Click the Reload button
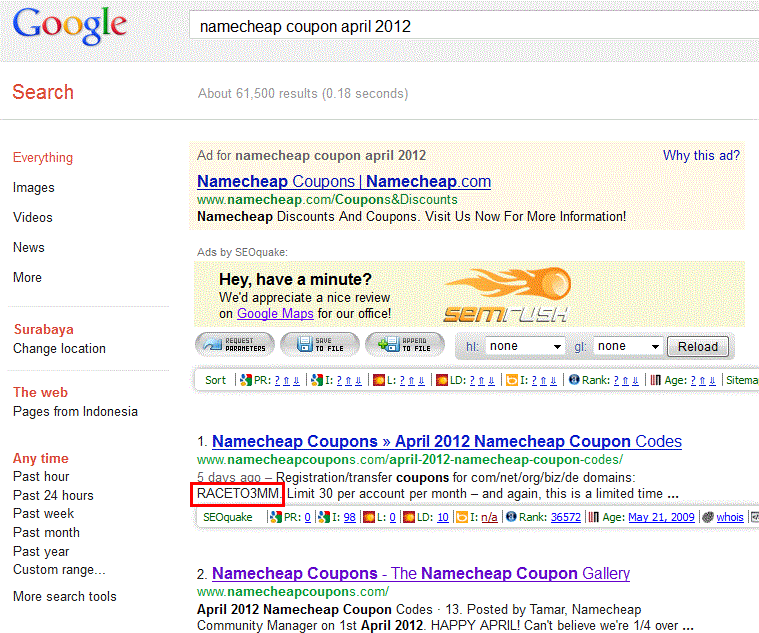 698,347
